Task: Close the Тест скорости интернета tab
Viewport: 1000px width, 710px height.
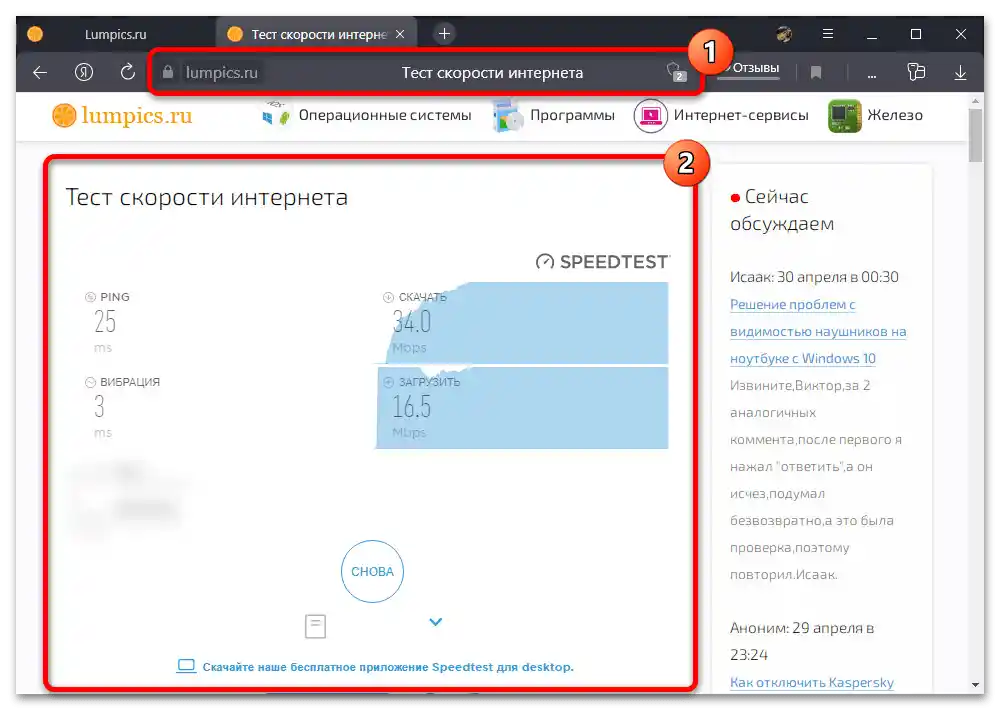Action: (x=400, y=34)
